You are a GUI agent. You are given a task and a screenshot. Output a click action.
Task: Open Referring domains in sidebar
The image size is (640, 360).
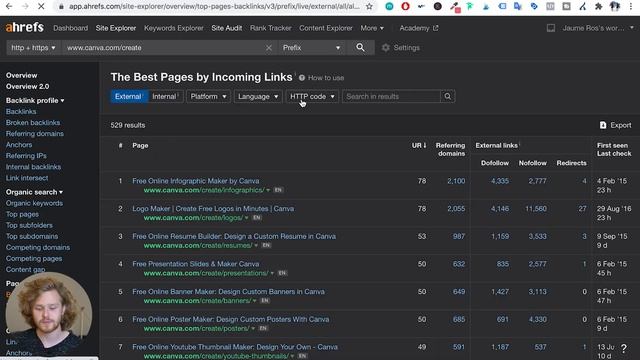tap(35, 133)
